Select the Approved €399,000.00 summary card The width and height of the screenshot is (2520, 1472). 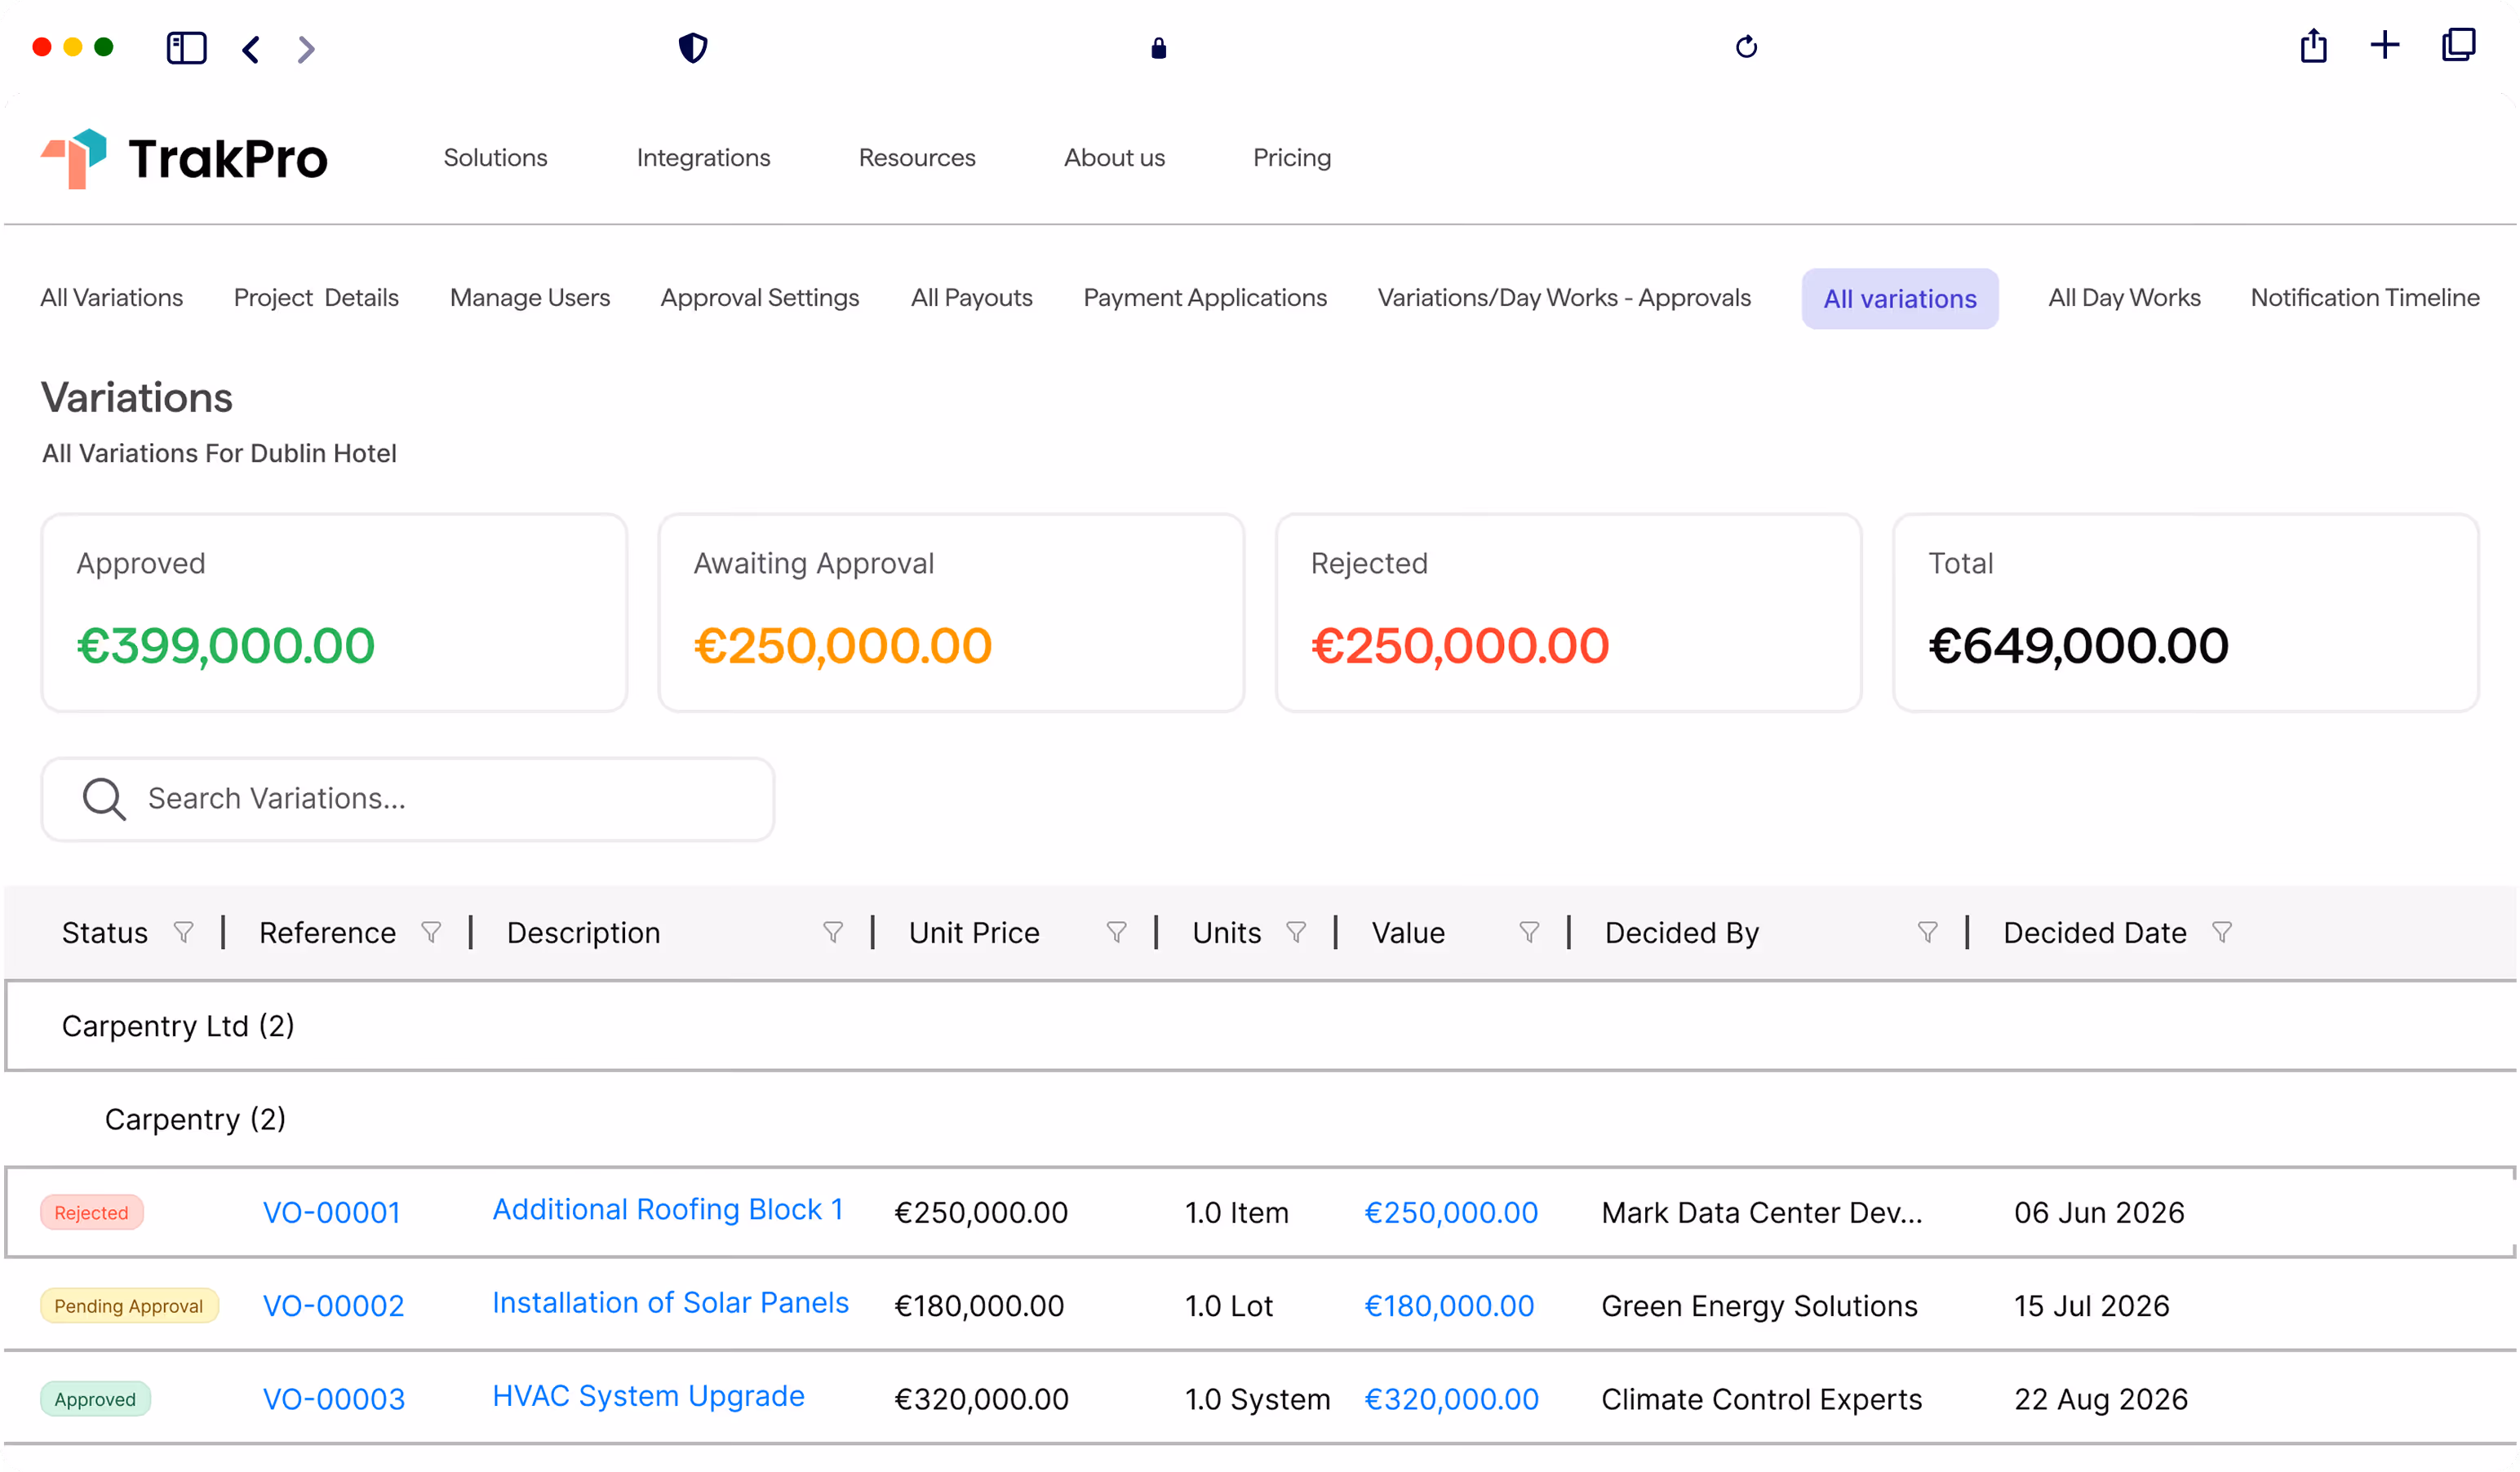coord(334,613)
